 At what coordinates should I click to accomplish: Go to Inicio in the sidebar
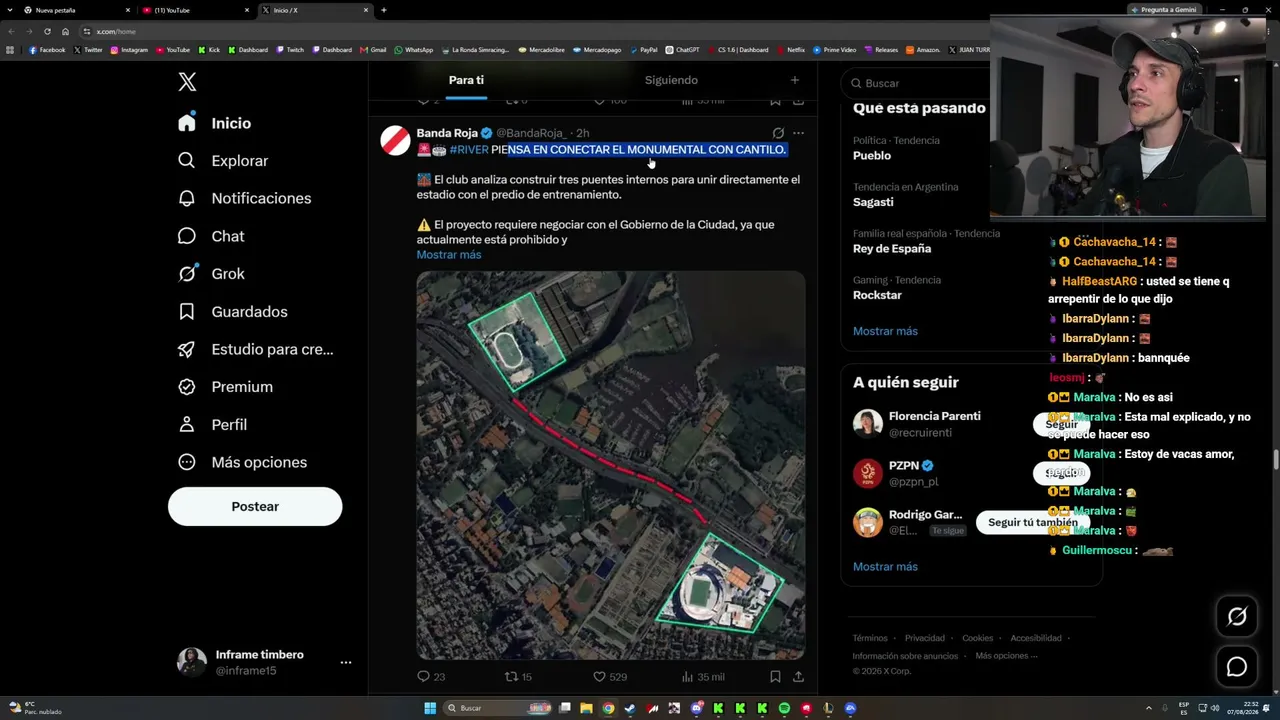coord(214,123)
